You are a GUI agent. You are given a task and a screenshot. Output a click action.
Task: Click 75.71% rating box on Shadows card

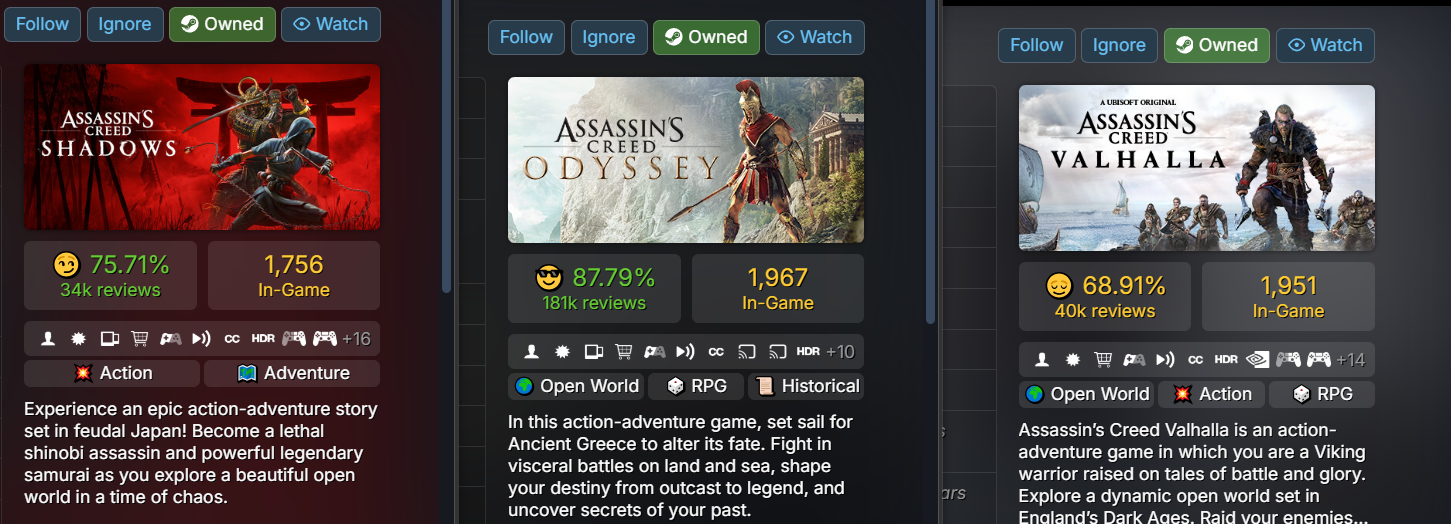(110, 276)
